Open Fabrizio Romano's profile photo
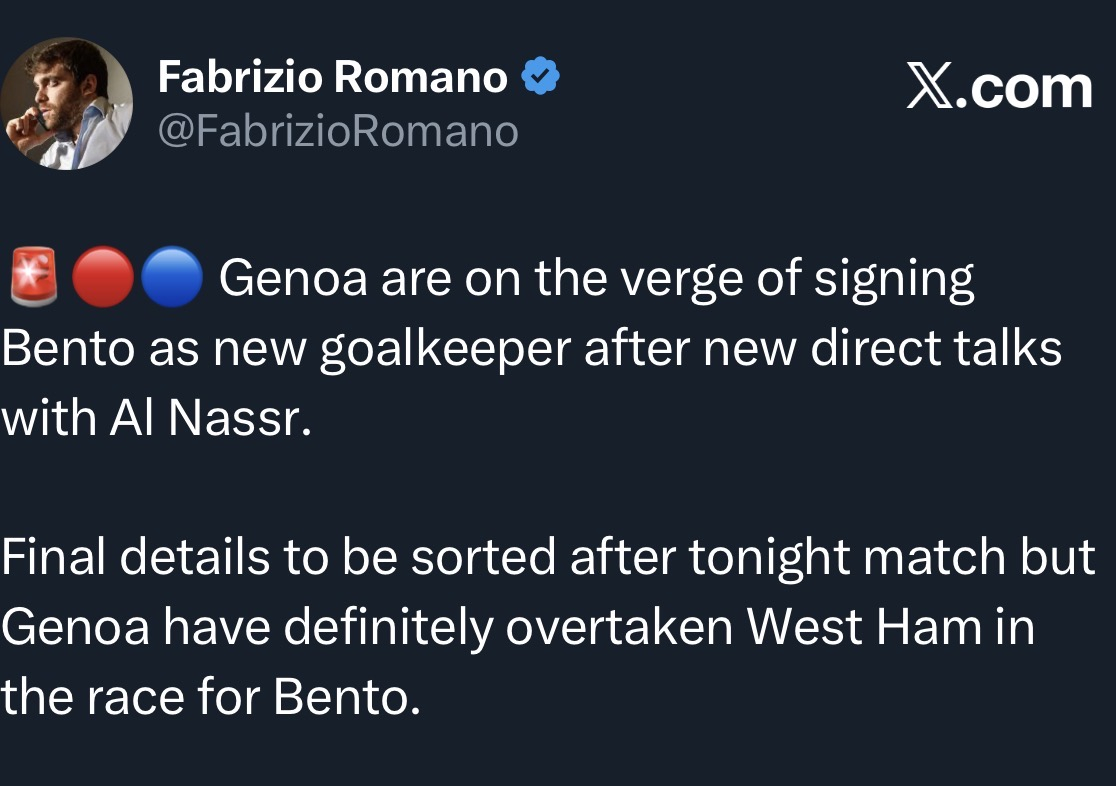1116x786 pixels. 67,105
